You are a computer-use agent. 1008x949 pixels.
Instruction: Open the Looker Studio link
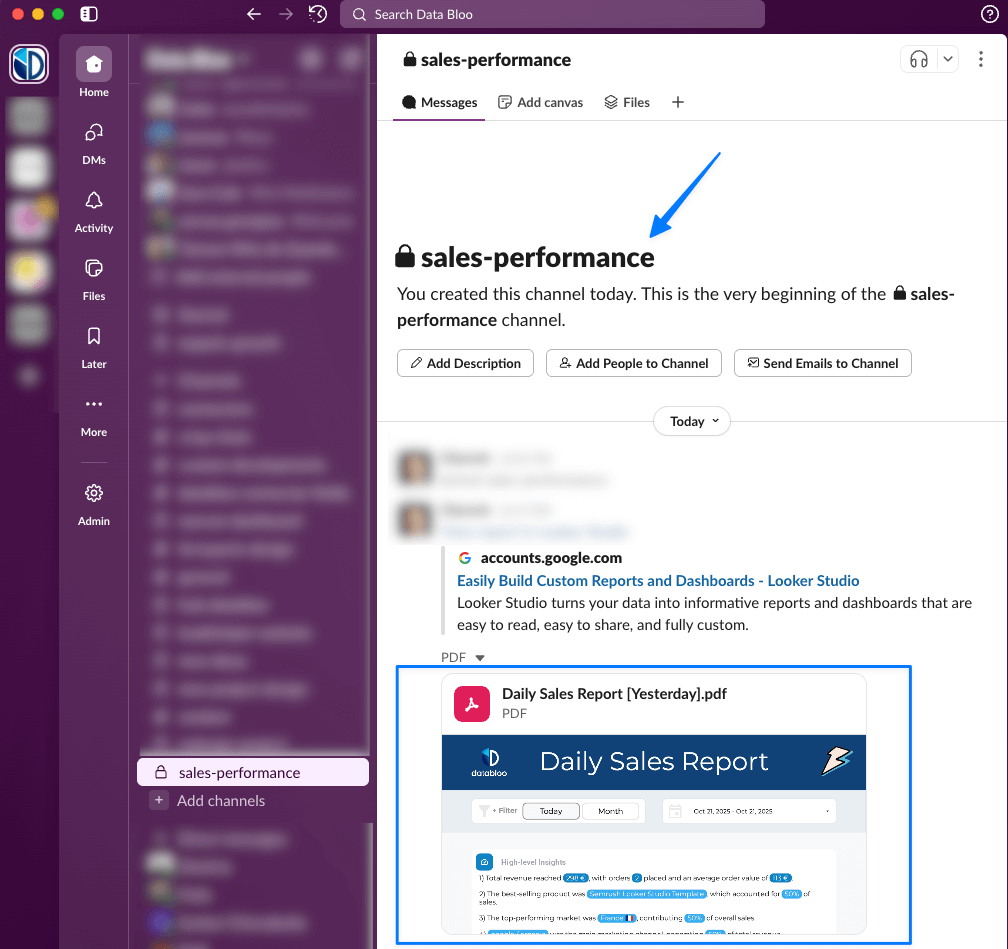[x=658, y=581]
